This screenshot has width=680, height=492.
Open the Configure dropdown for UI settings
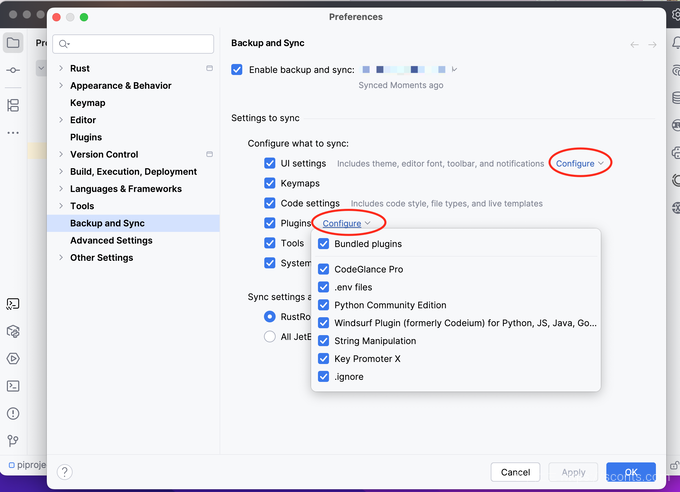point(579,164)
